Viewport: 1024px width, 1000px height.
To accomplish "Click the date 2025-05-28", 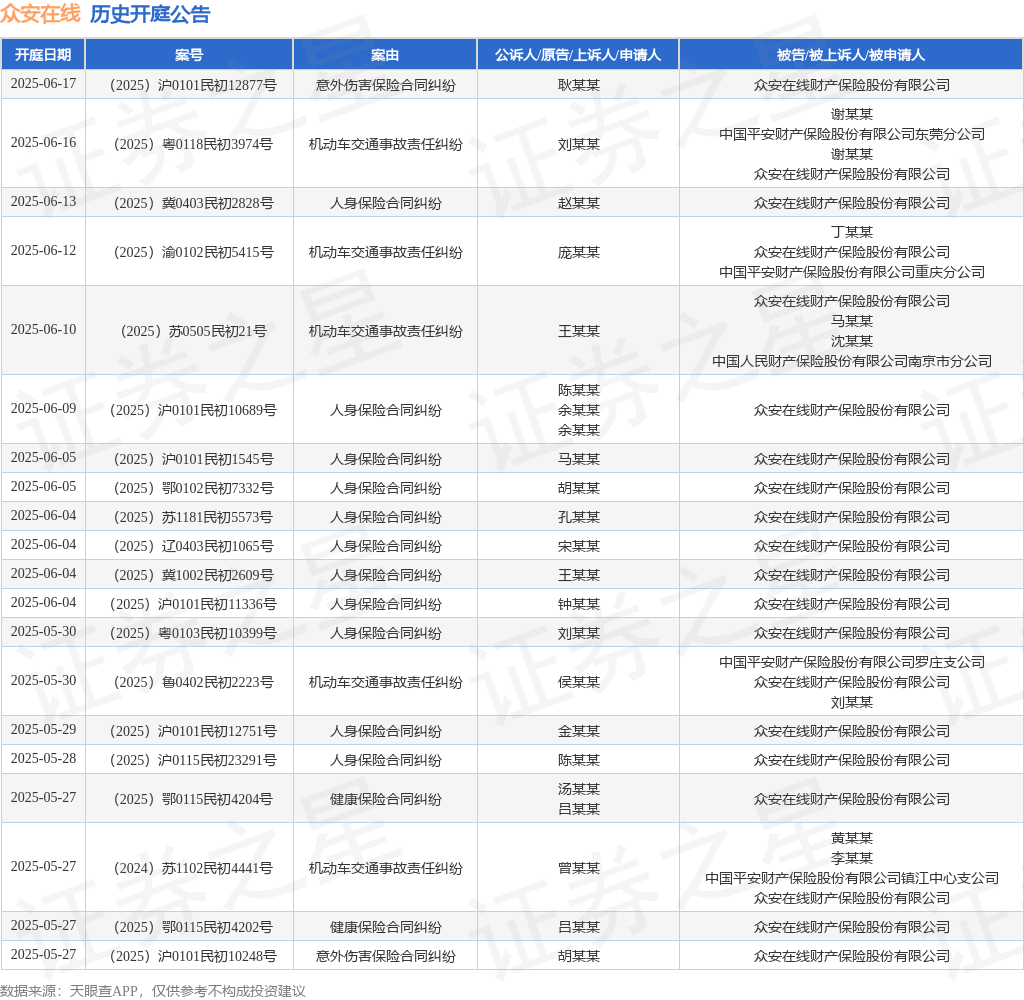I will point(43,758).
